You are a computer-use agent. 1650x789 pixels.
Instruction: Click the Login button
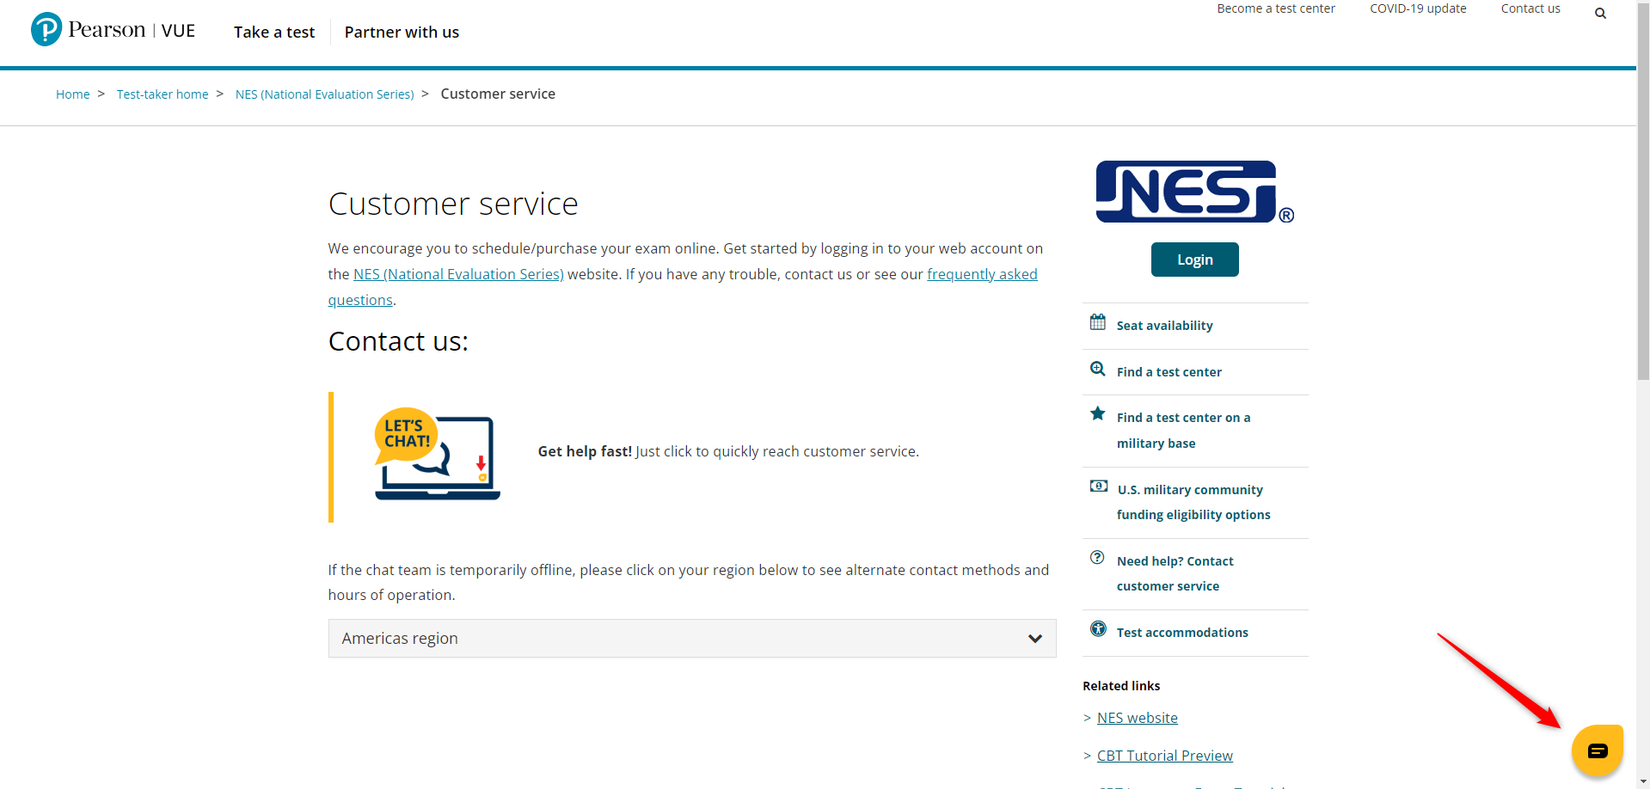pyautogui.click(x=1195, y=260)
